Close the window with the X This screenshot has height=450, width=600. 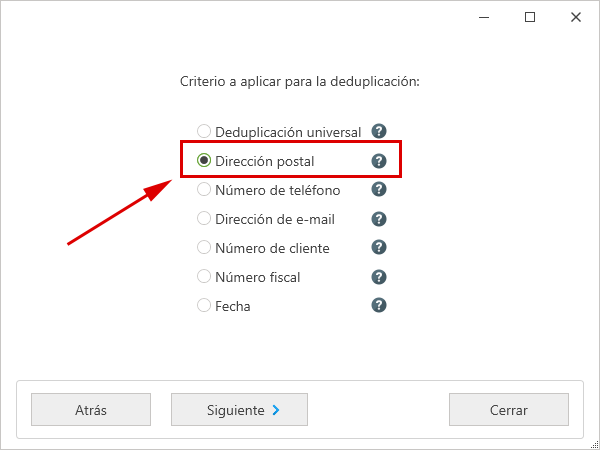point(576,17)
